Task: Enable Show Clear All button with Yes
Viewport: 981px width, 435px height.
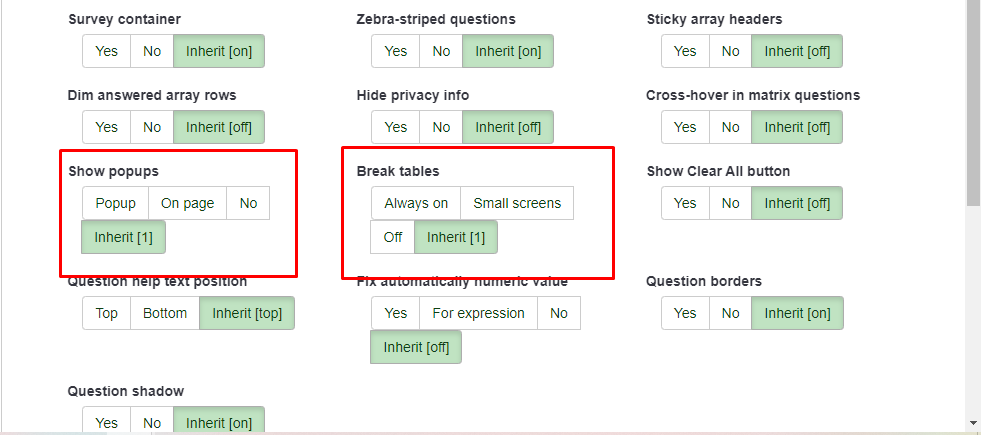Action: point(685,203)
